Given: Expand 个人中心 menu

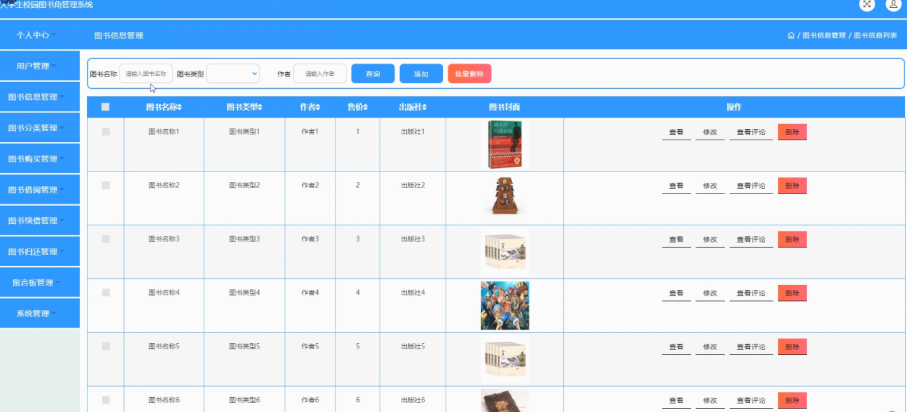Looking at the screenshot, I should coord(36,35).
